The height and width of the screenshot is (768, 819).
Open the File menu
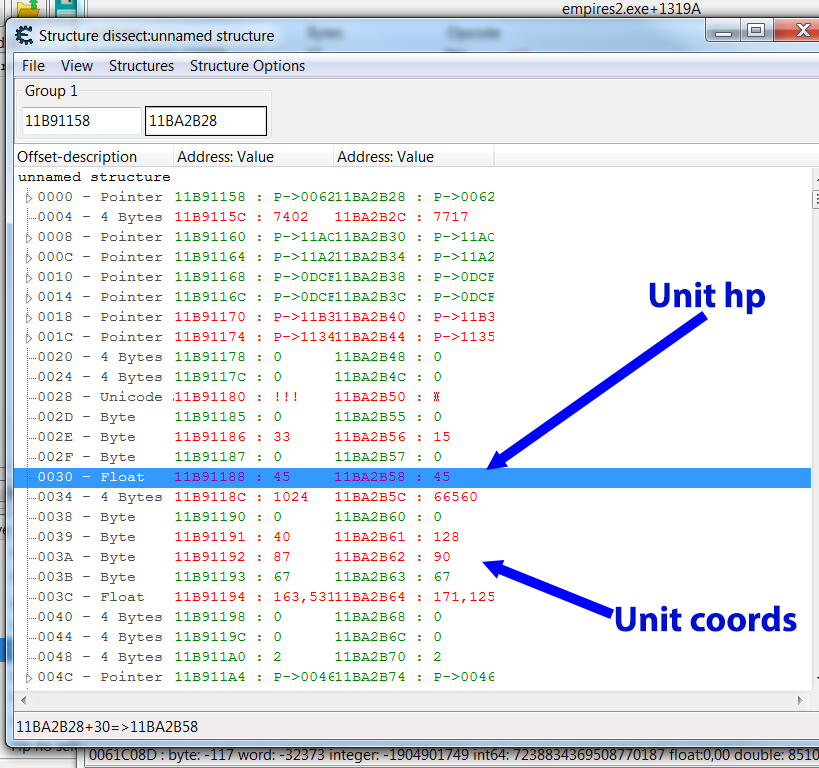coord(33,66)
